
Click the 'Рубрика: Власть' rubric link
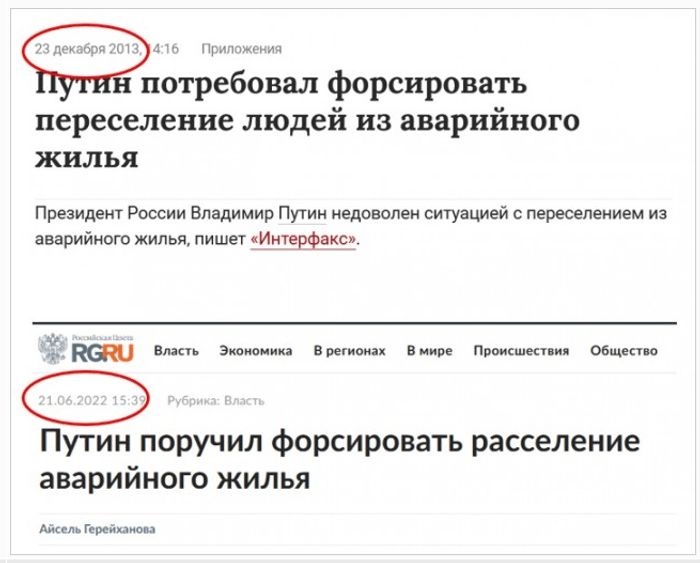[215, 401]
